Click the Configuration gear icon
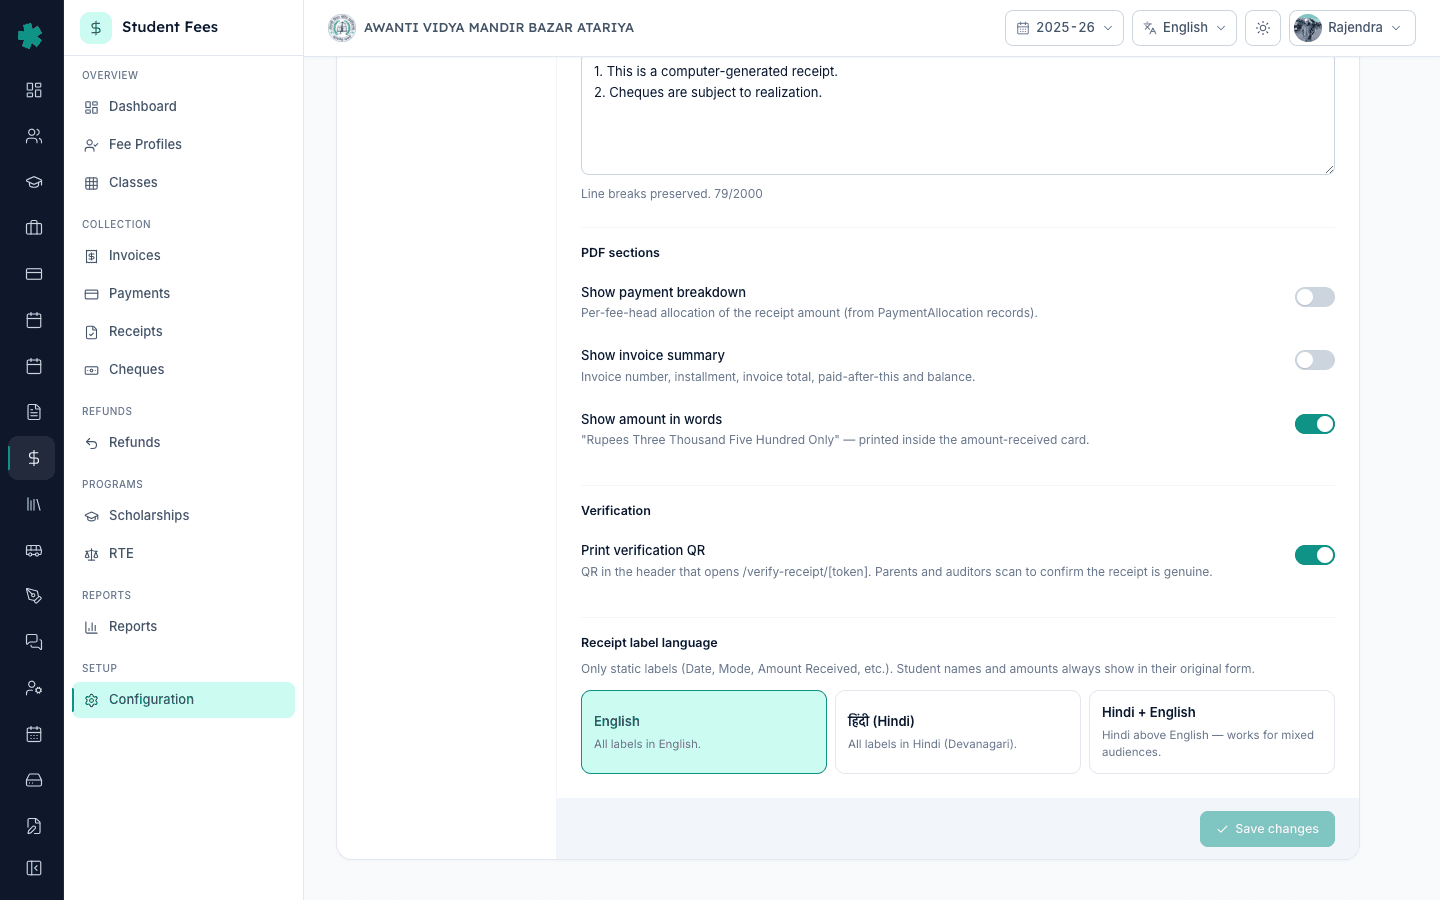Image resolution: width=1440 pixels, height=900 pixels. tap(92, 700)
